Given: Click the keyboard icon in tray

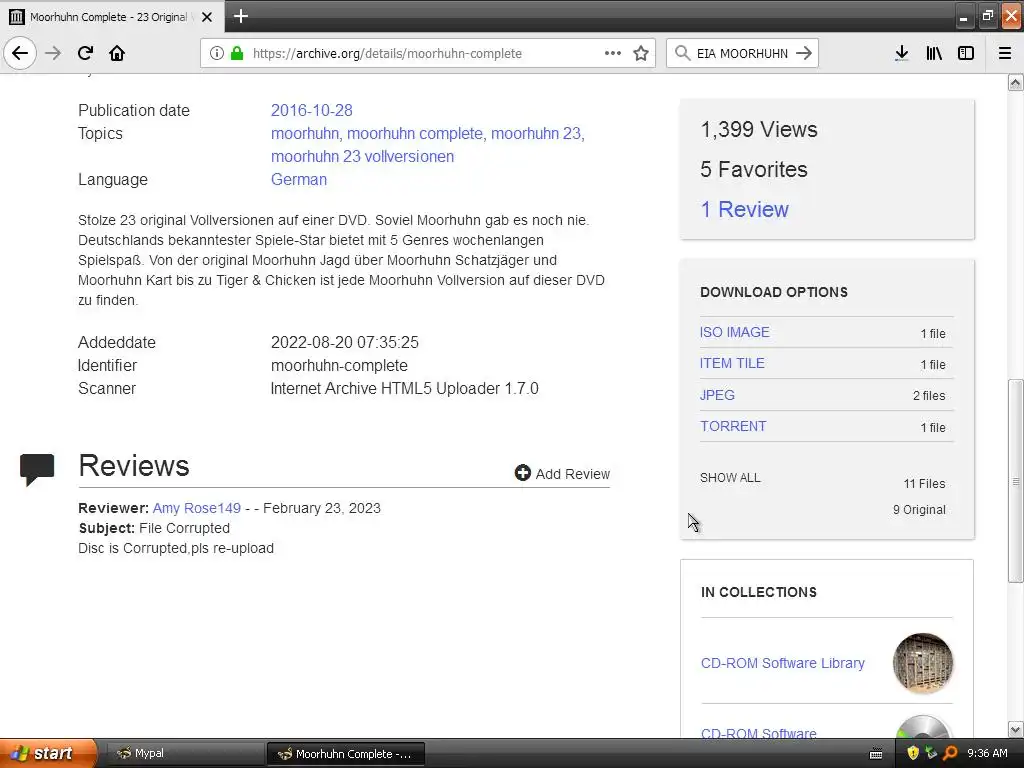Looking at the screenshot, I should pos(876,754).
